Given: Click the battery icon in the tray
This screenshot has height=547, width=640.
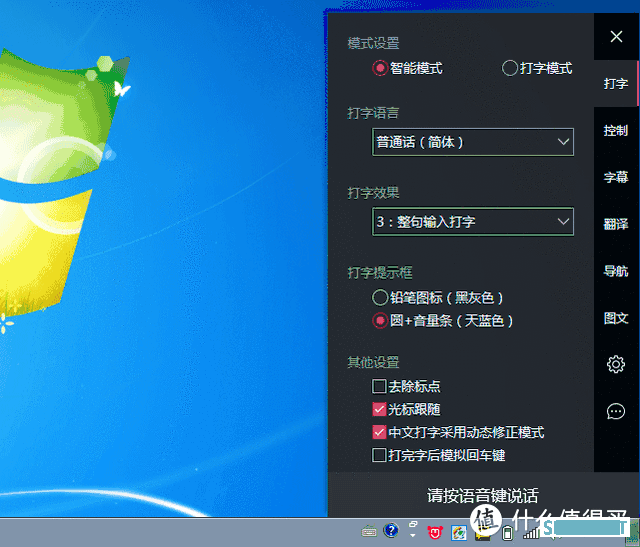Looking at the screenshot, I should pyautogui.click(x=507, y=533).
